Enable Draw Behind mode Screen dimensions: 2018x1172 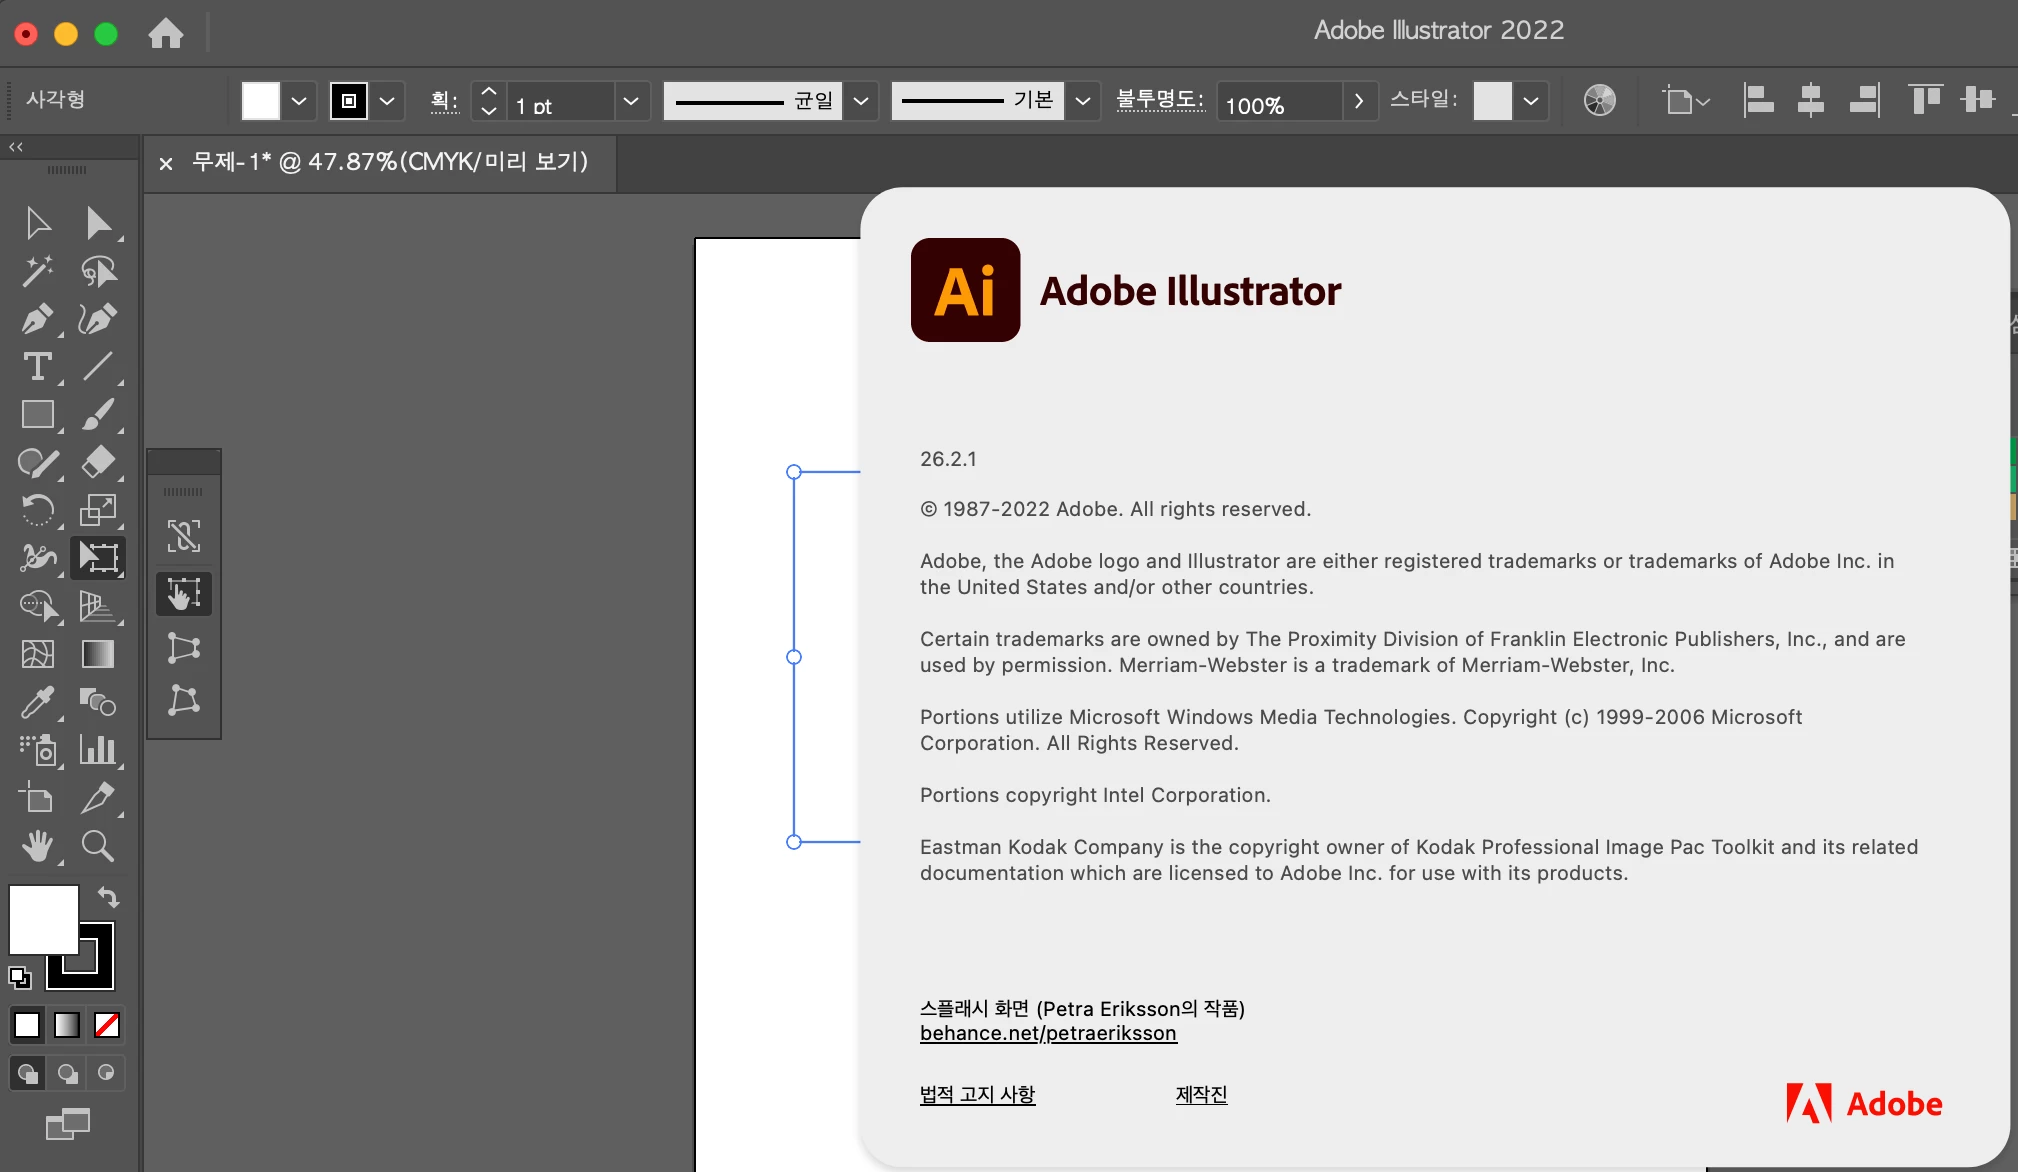tap(67, 1073)
